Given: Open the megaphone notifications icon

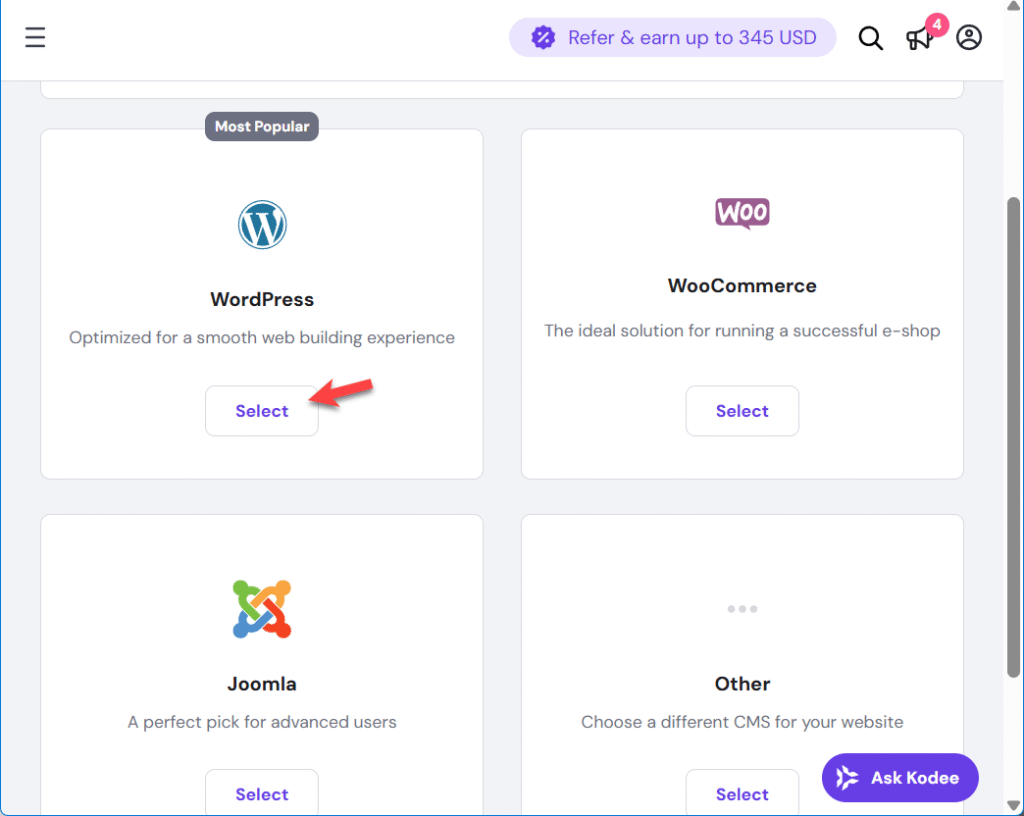Looking at the screenshot, I should [918, 38].
